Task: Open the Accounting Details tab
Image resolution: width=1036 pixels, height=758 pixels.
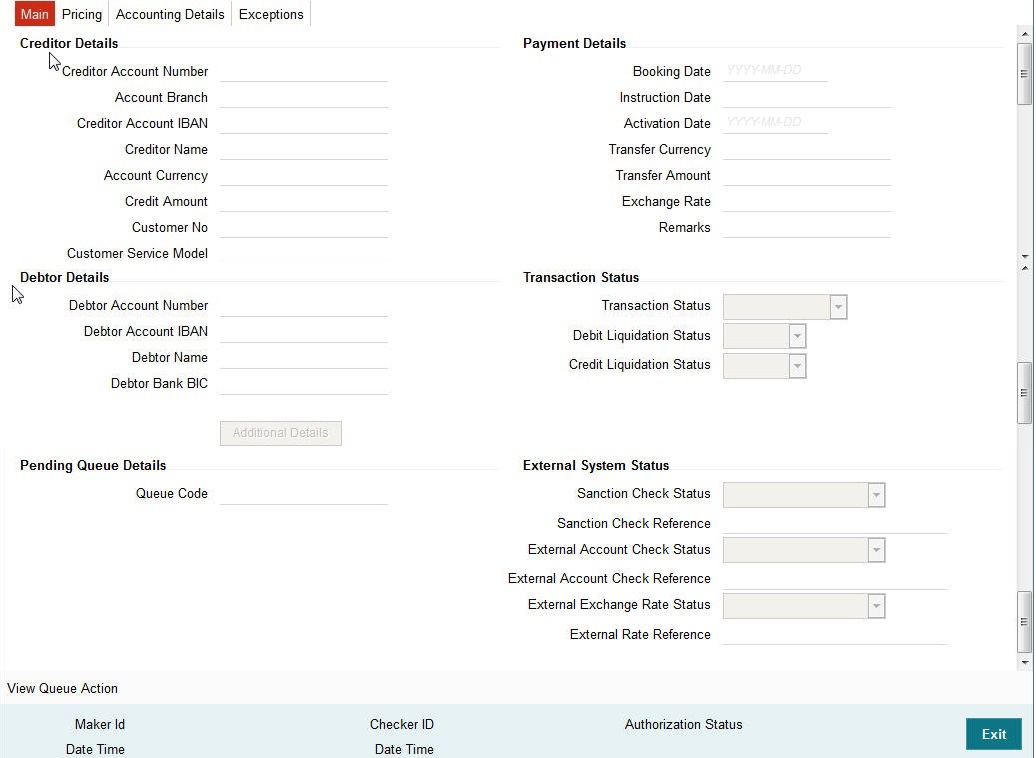Action: 170,14
